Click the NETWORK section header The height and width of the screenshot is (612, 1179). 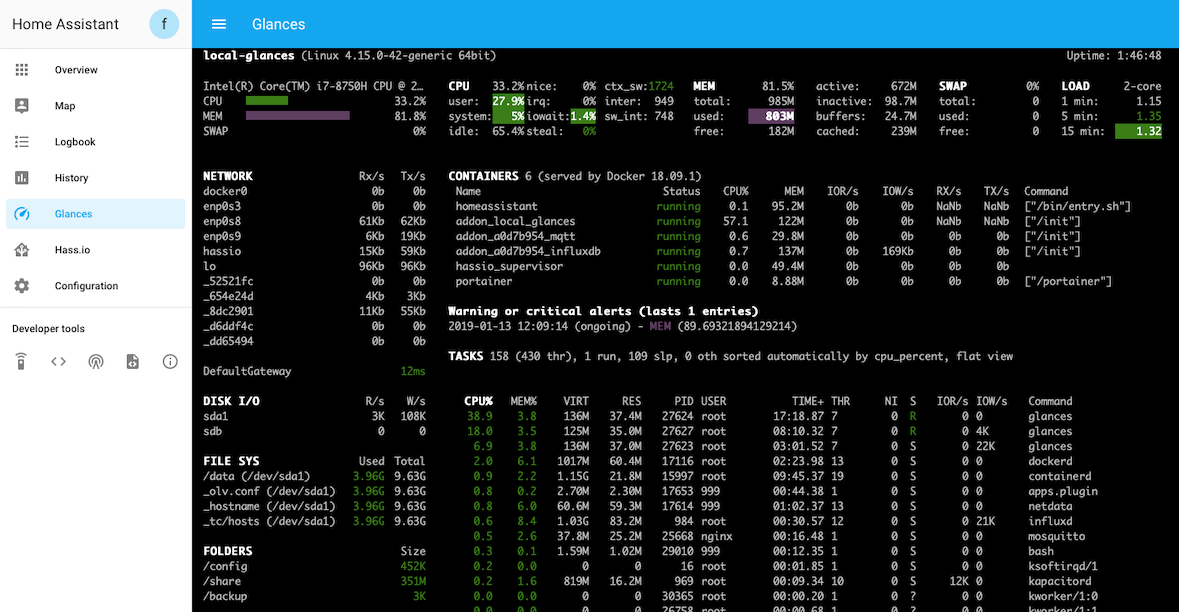(228, 176)
